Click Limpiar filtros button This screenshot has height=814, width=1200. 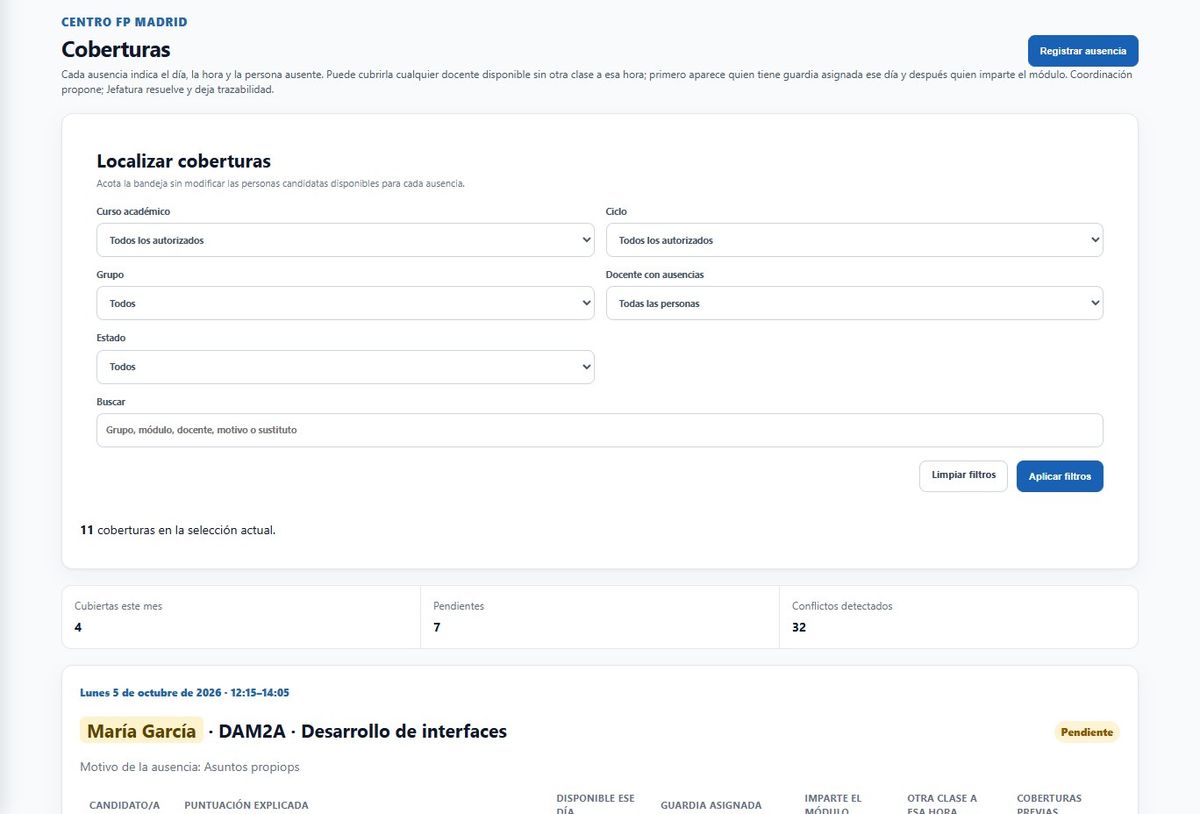963,476
